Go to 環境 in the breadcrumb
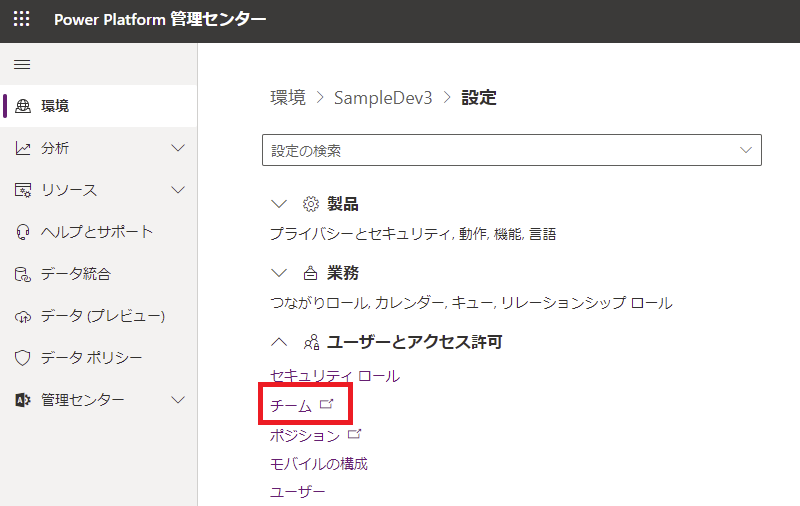 tap(288, 97)
